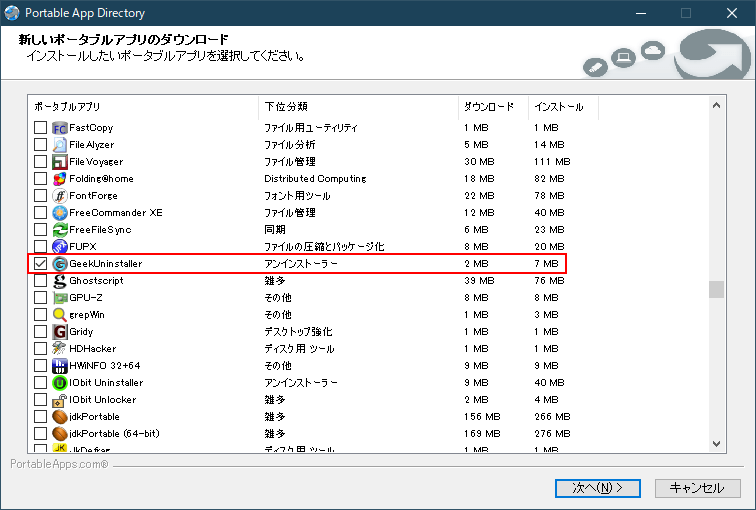The height and width of the screenshot is (510, 756).
Task: Click the HWiNFO 32+64 icon
Action: click(x=59, y=366)
